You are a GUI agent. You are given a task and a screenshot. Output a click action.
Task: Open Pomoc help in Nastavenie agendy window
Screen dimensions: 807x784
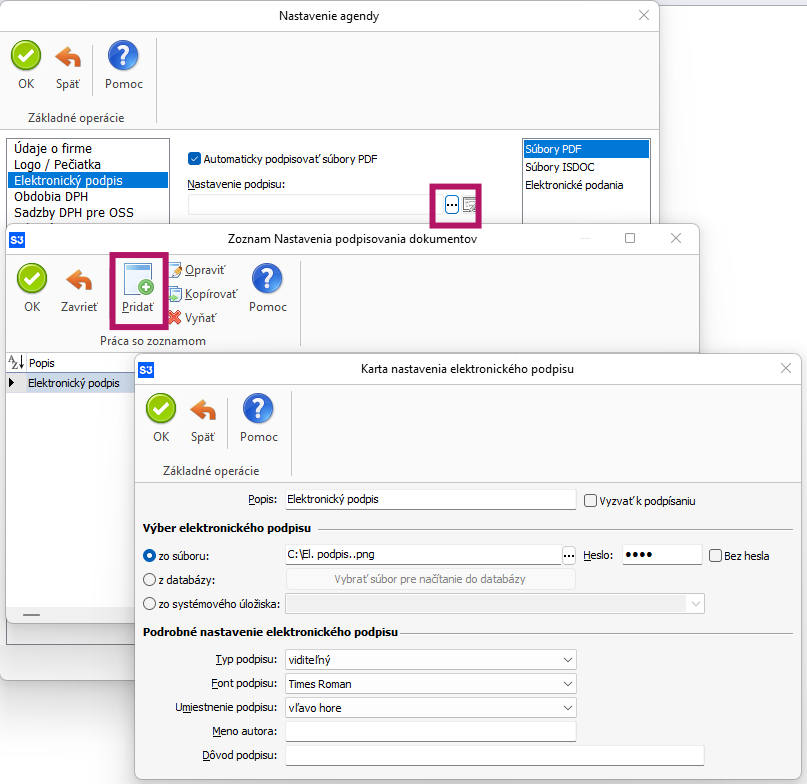pos(123,56)
